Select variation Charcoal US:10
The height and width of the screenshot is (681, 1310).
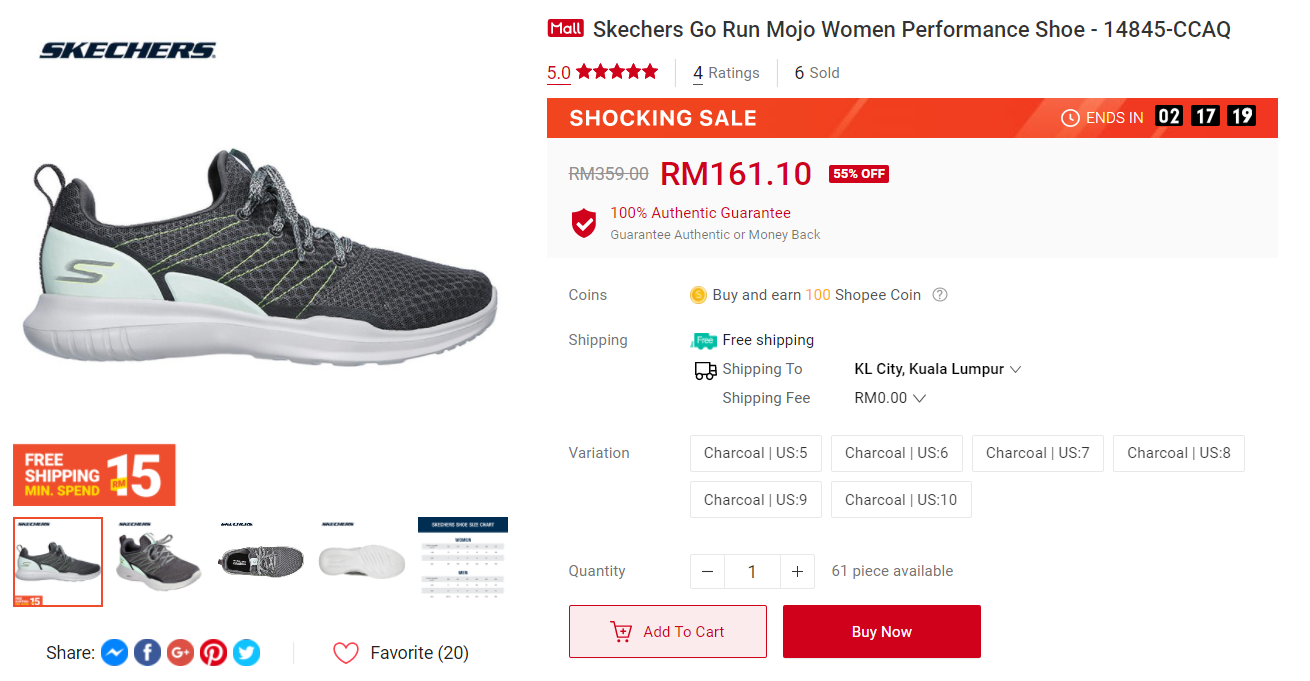[x=900, y=500]
